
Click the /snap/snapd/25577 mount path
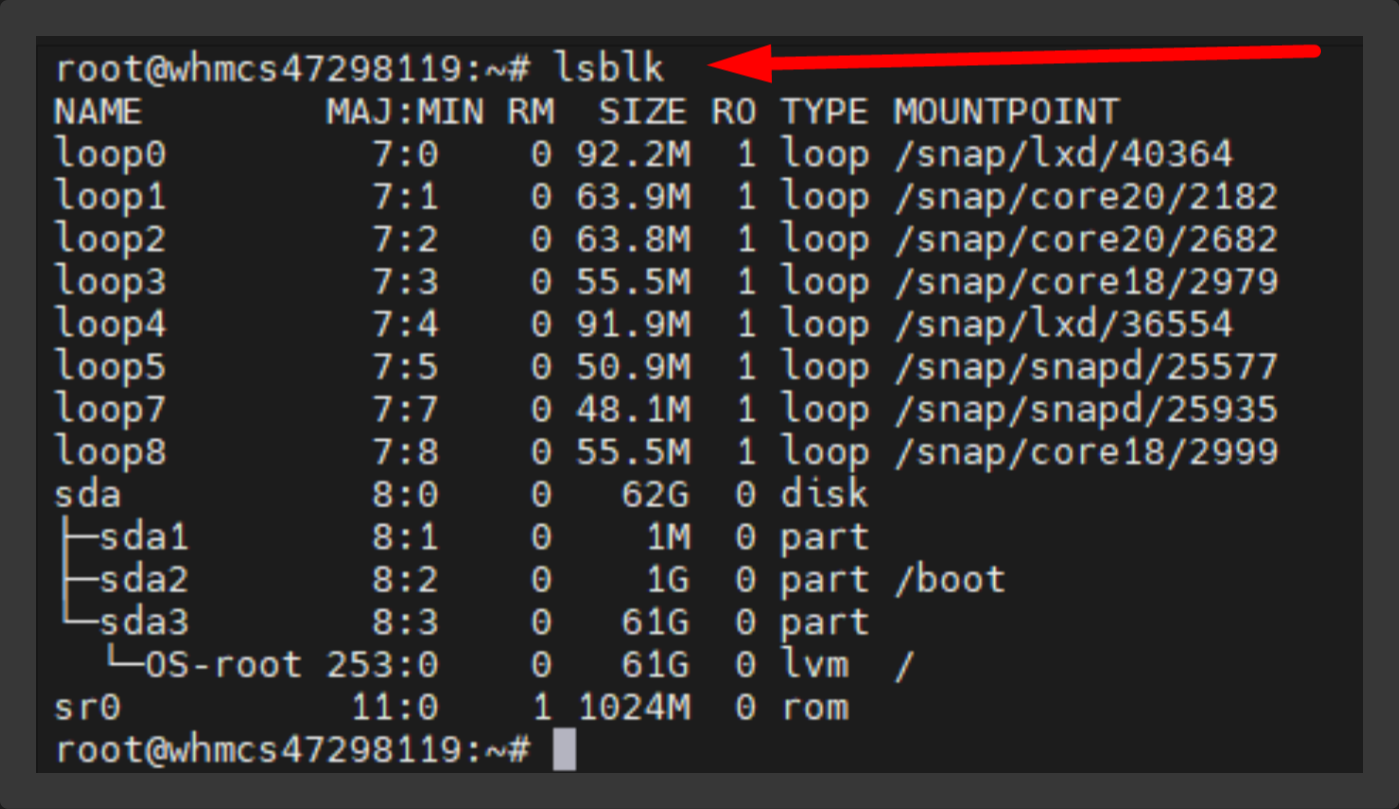point(1086,367)
